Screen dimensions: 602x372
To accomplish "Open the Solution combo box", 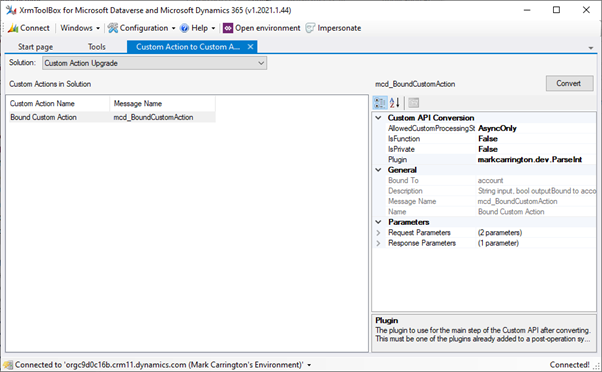I will point(154,63).
